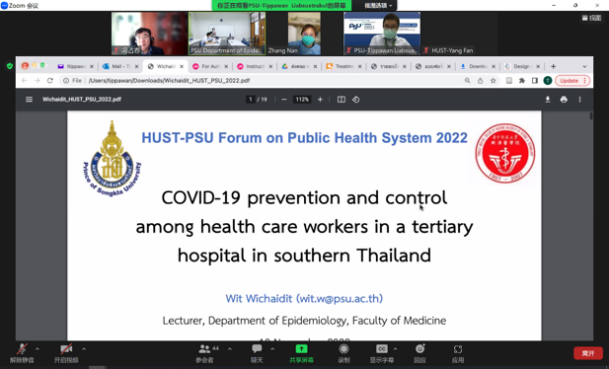
Task: Turn on the camera video button
Action: (66, 353)
